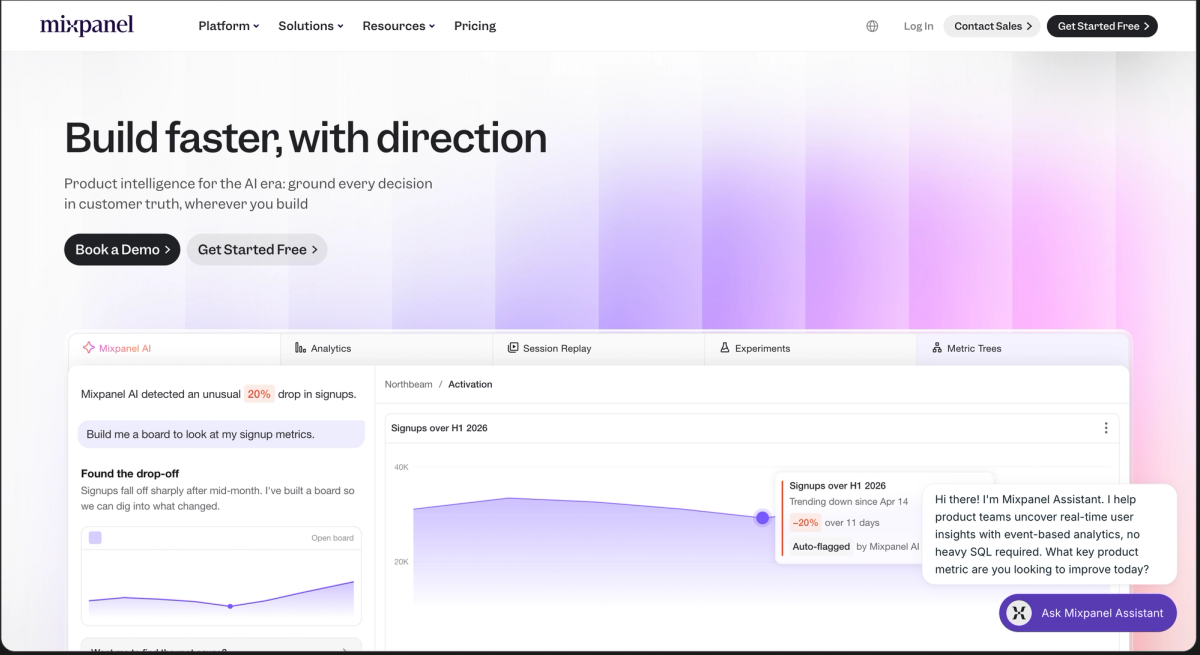Click 'Build faster, with direction' headline

(x=306, y=138)
